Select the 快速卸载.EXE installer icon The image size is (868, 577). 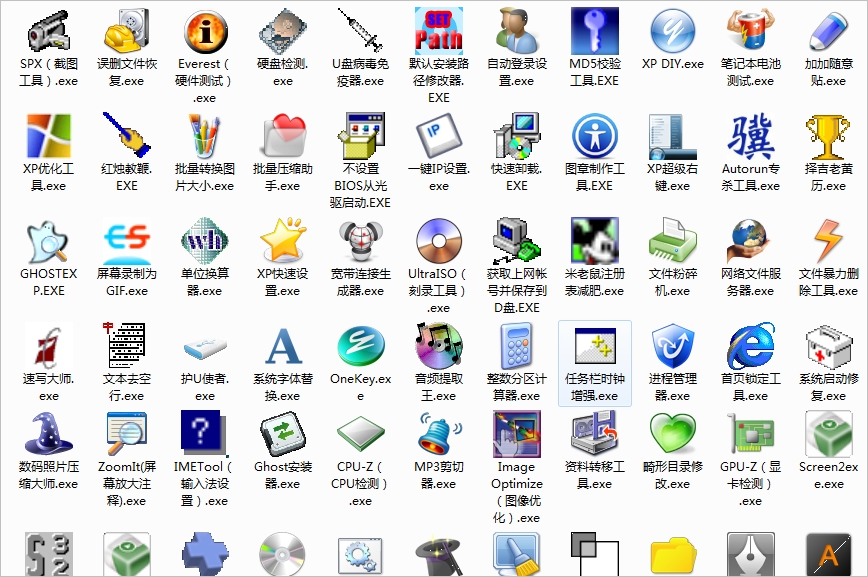[516, 136]
